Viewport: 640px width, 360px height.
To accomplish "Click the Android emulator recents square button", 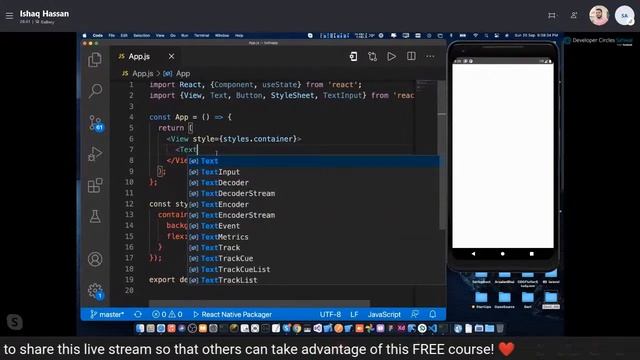I will [531, 253].
